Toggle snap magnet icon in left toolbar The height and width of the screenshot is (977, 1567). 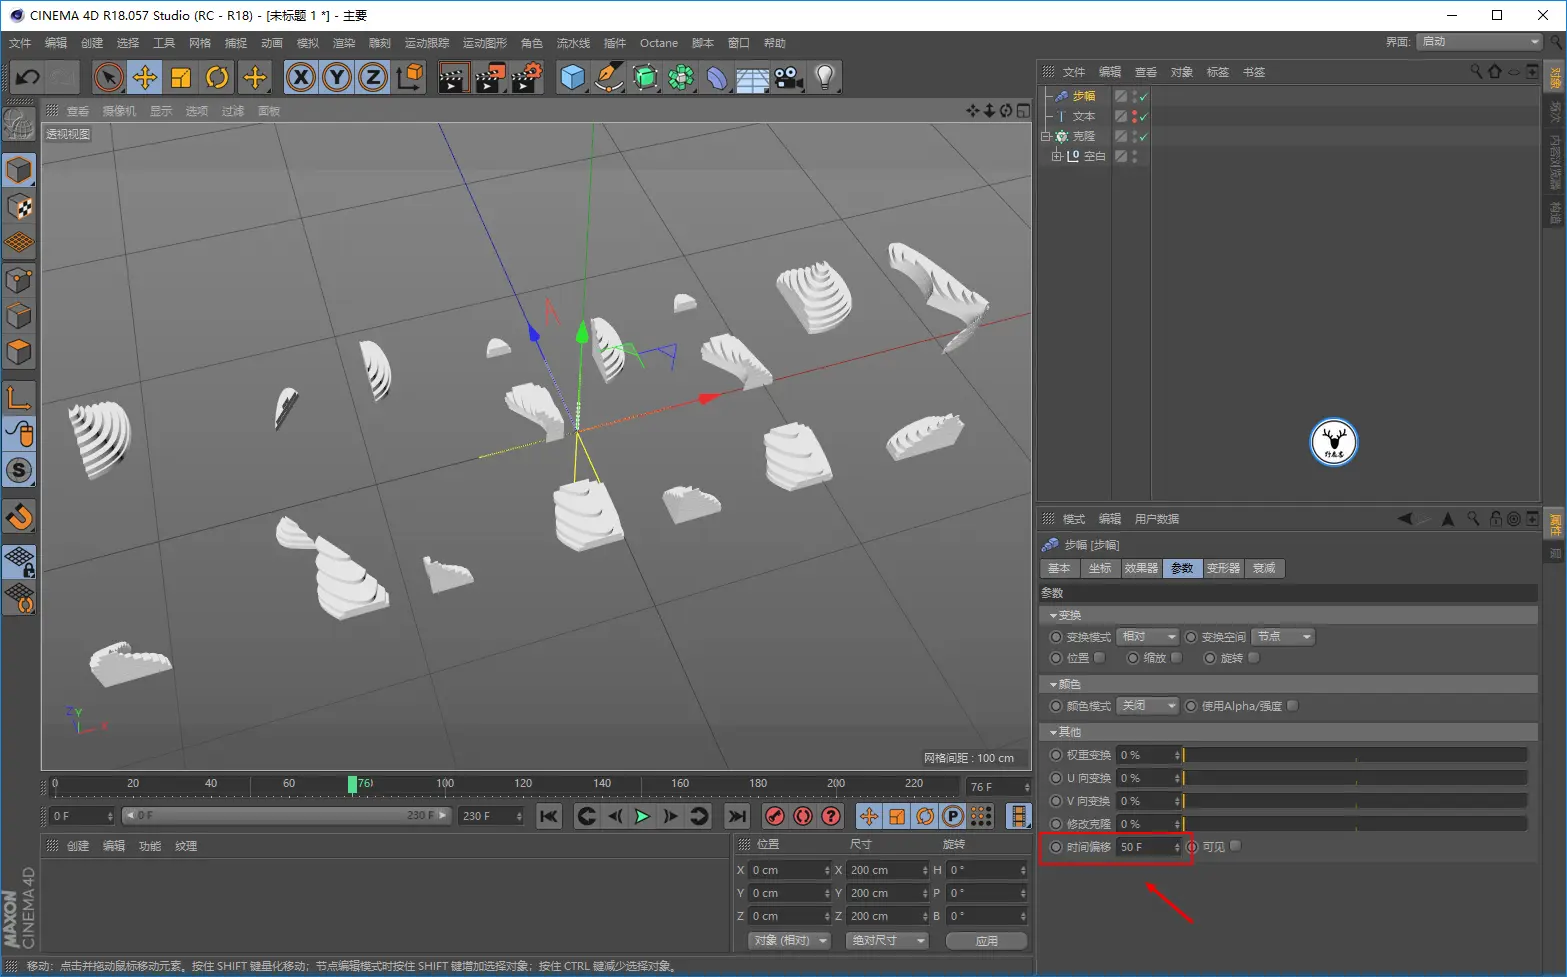[19, 517]
